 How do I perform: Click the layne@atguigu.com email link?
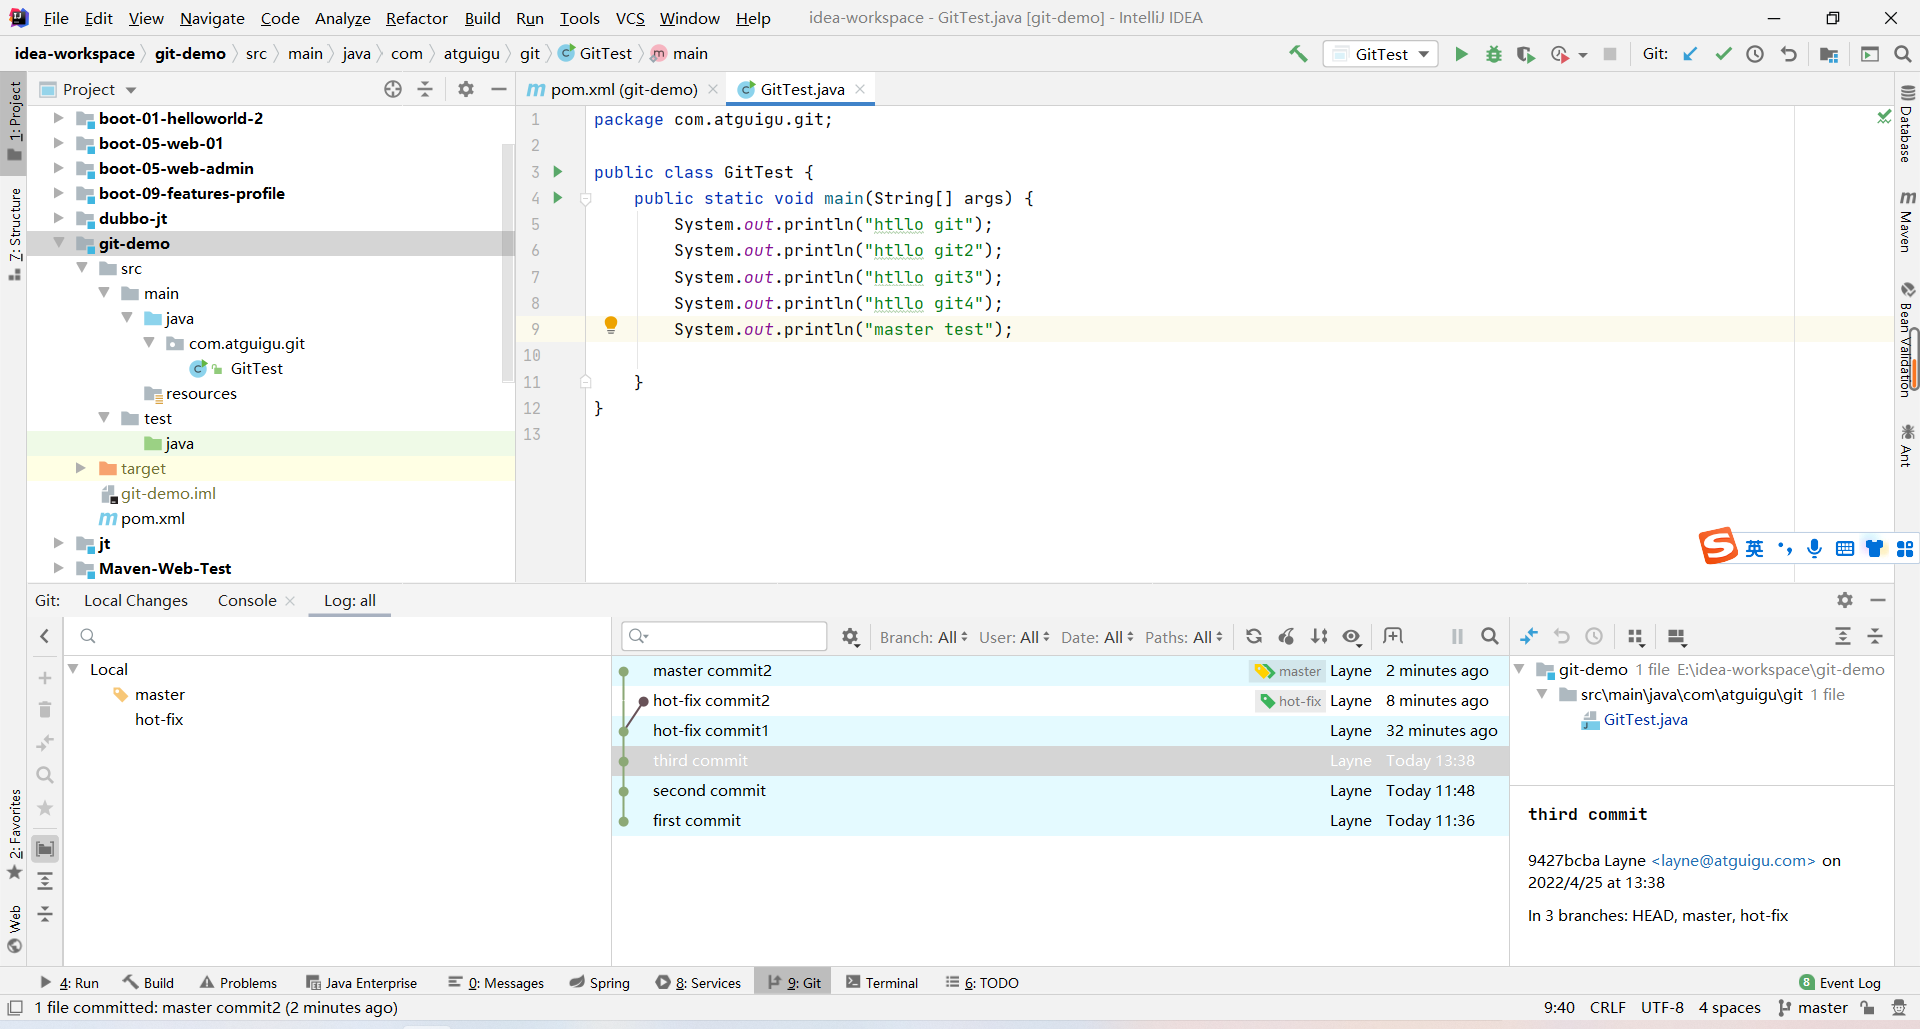[x=1733, y=860]
